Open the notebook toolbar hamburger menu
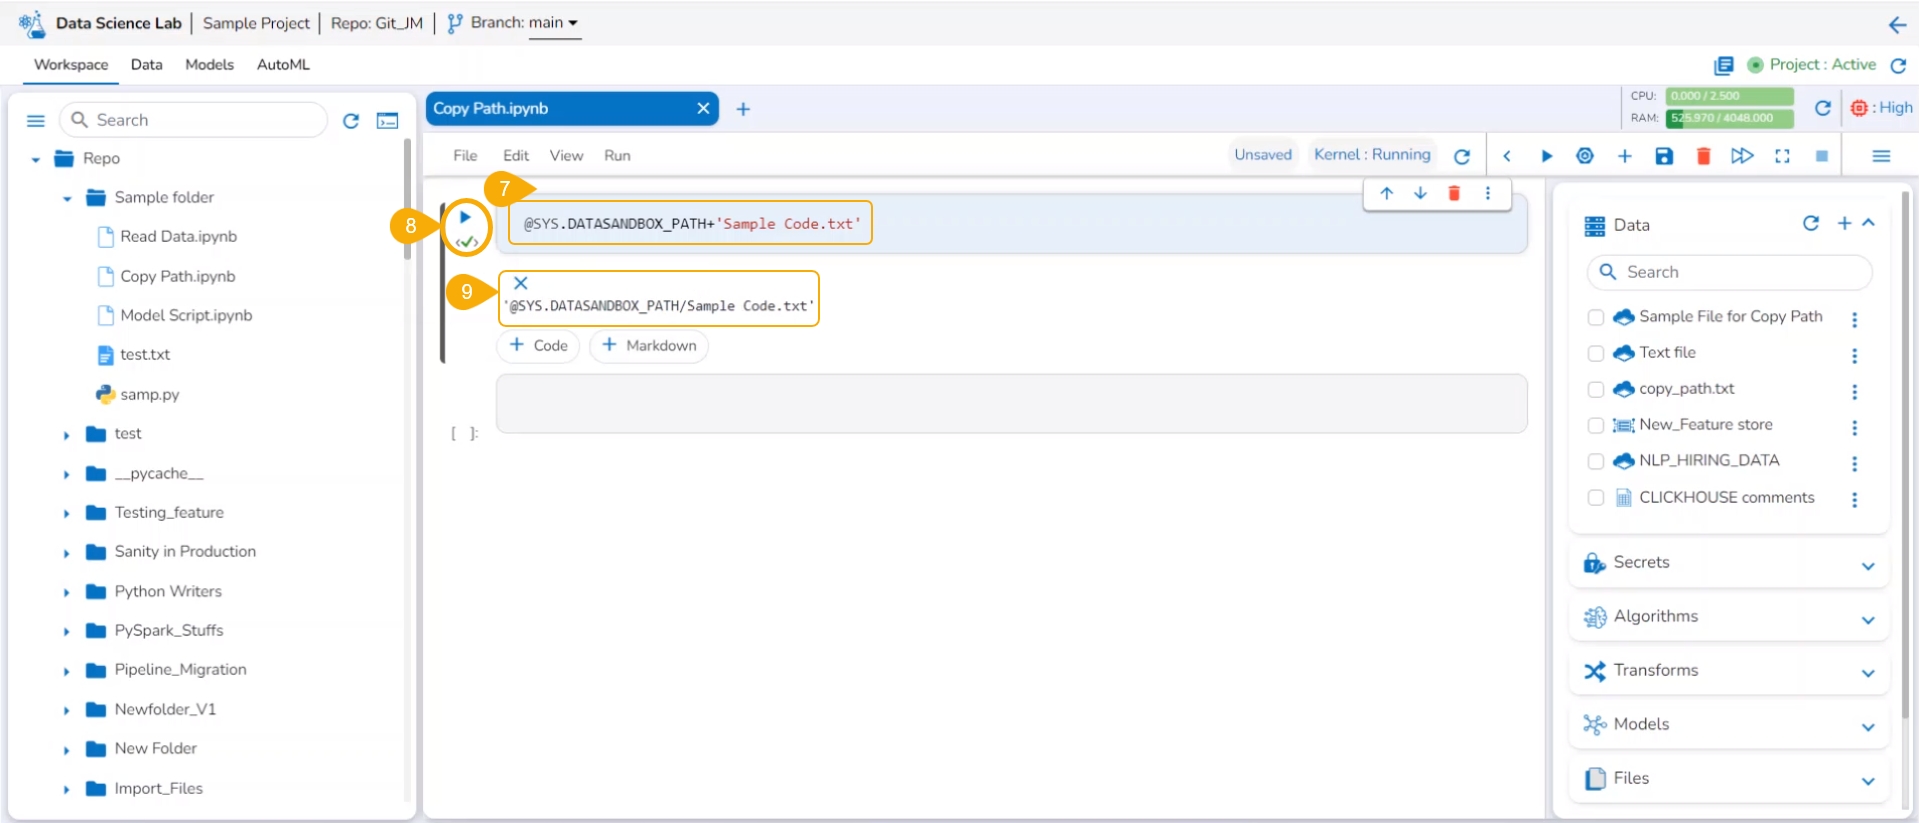The width and height of the screenshot is (1919, 823). tap(1881, 156)
